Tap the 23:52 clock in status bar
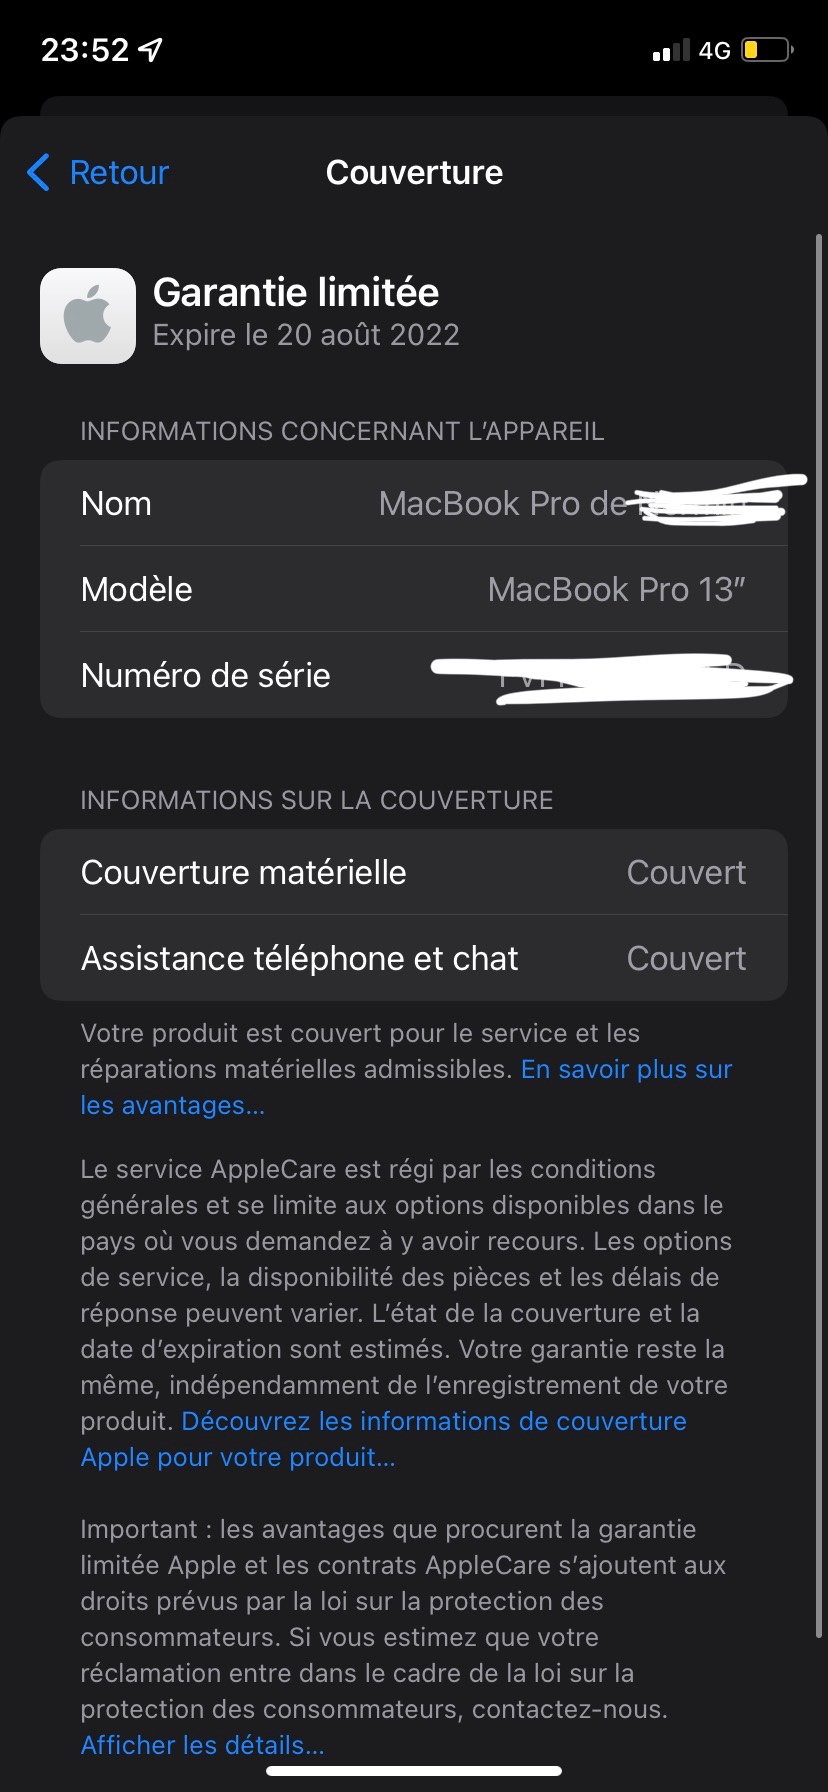The image size is (828, 1792). pos(85,50)
